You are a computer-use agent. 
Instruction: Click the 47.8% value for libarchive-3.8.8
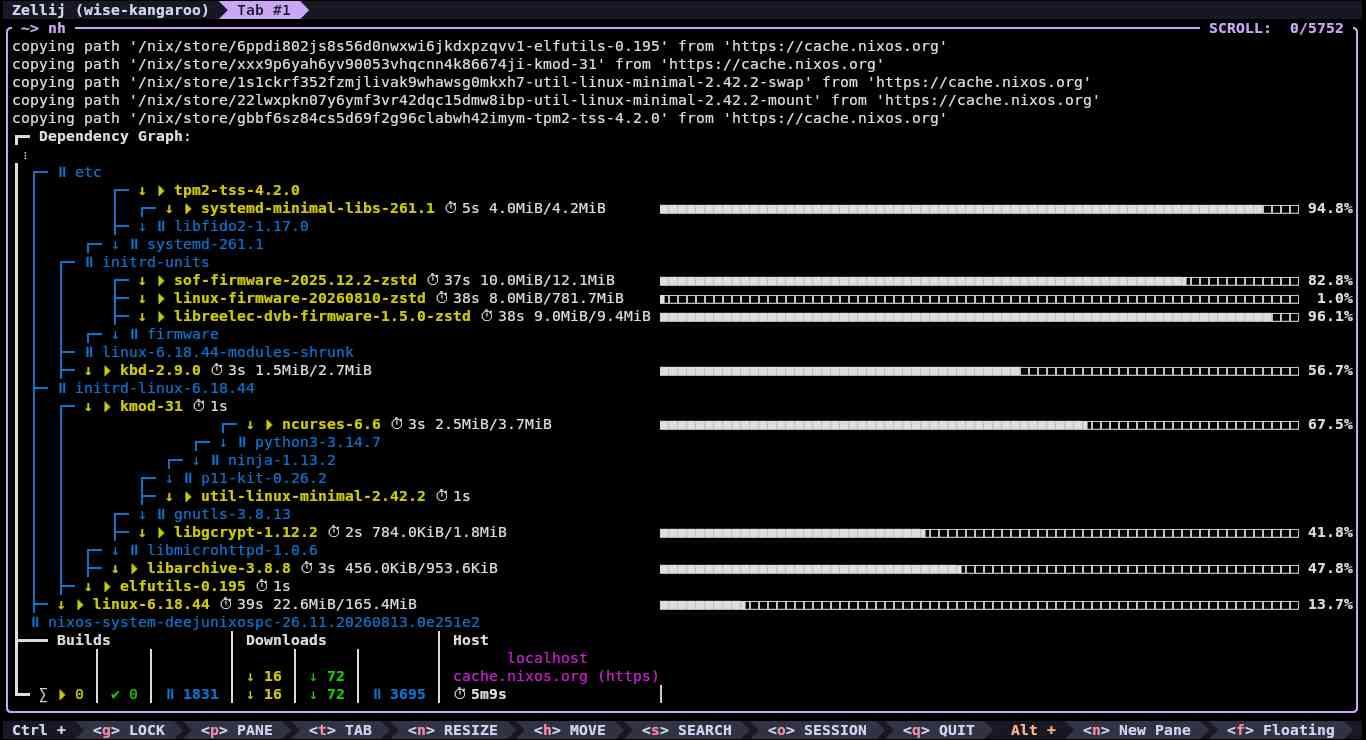click(1330, 568)
